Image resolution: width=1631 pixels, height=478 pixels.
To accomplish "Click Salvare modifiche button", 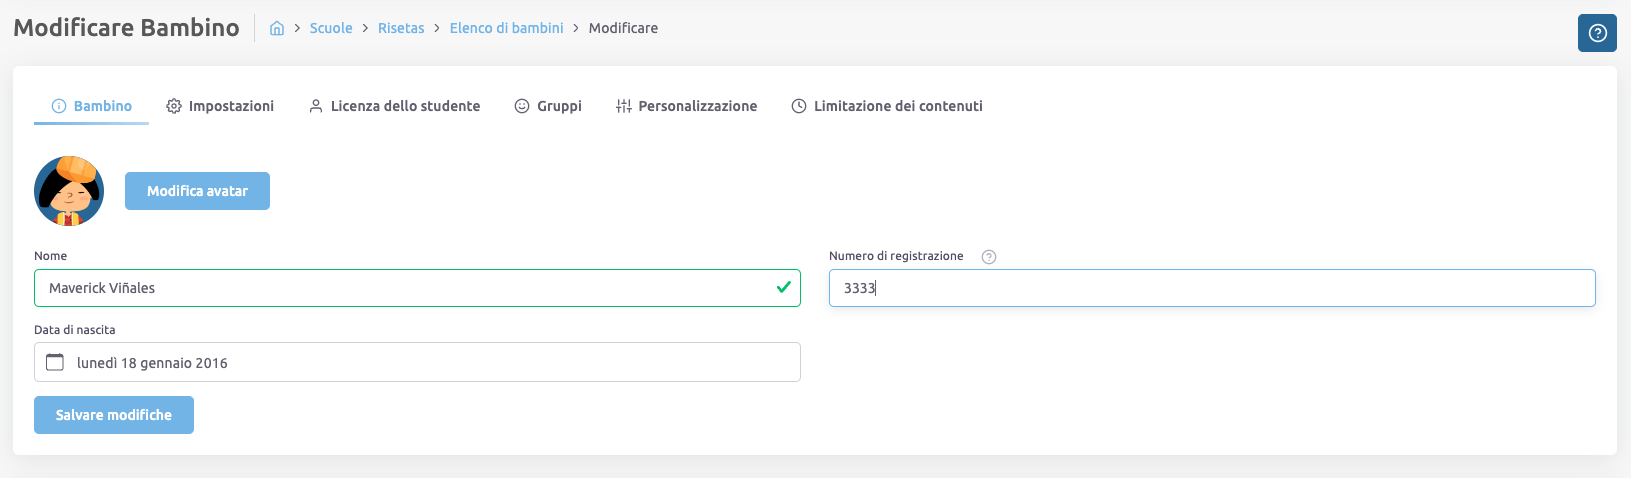I will point(114,415).
